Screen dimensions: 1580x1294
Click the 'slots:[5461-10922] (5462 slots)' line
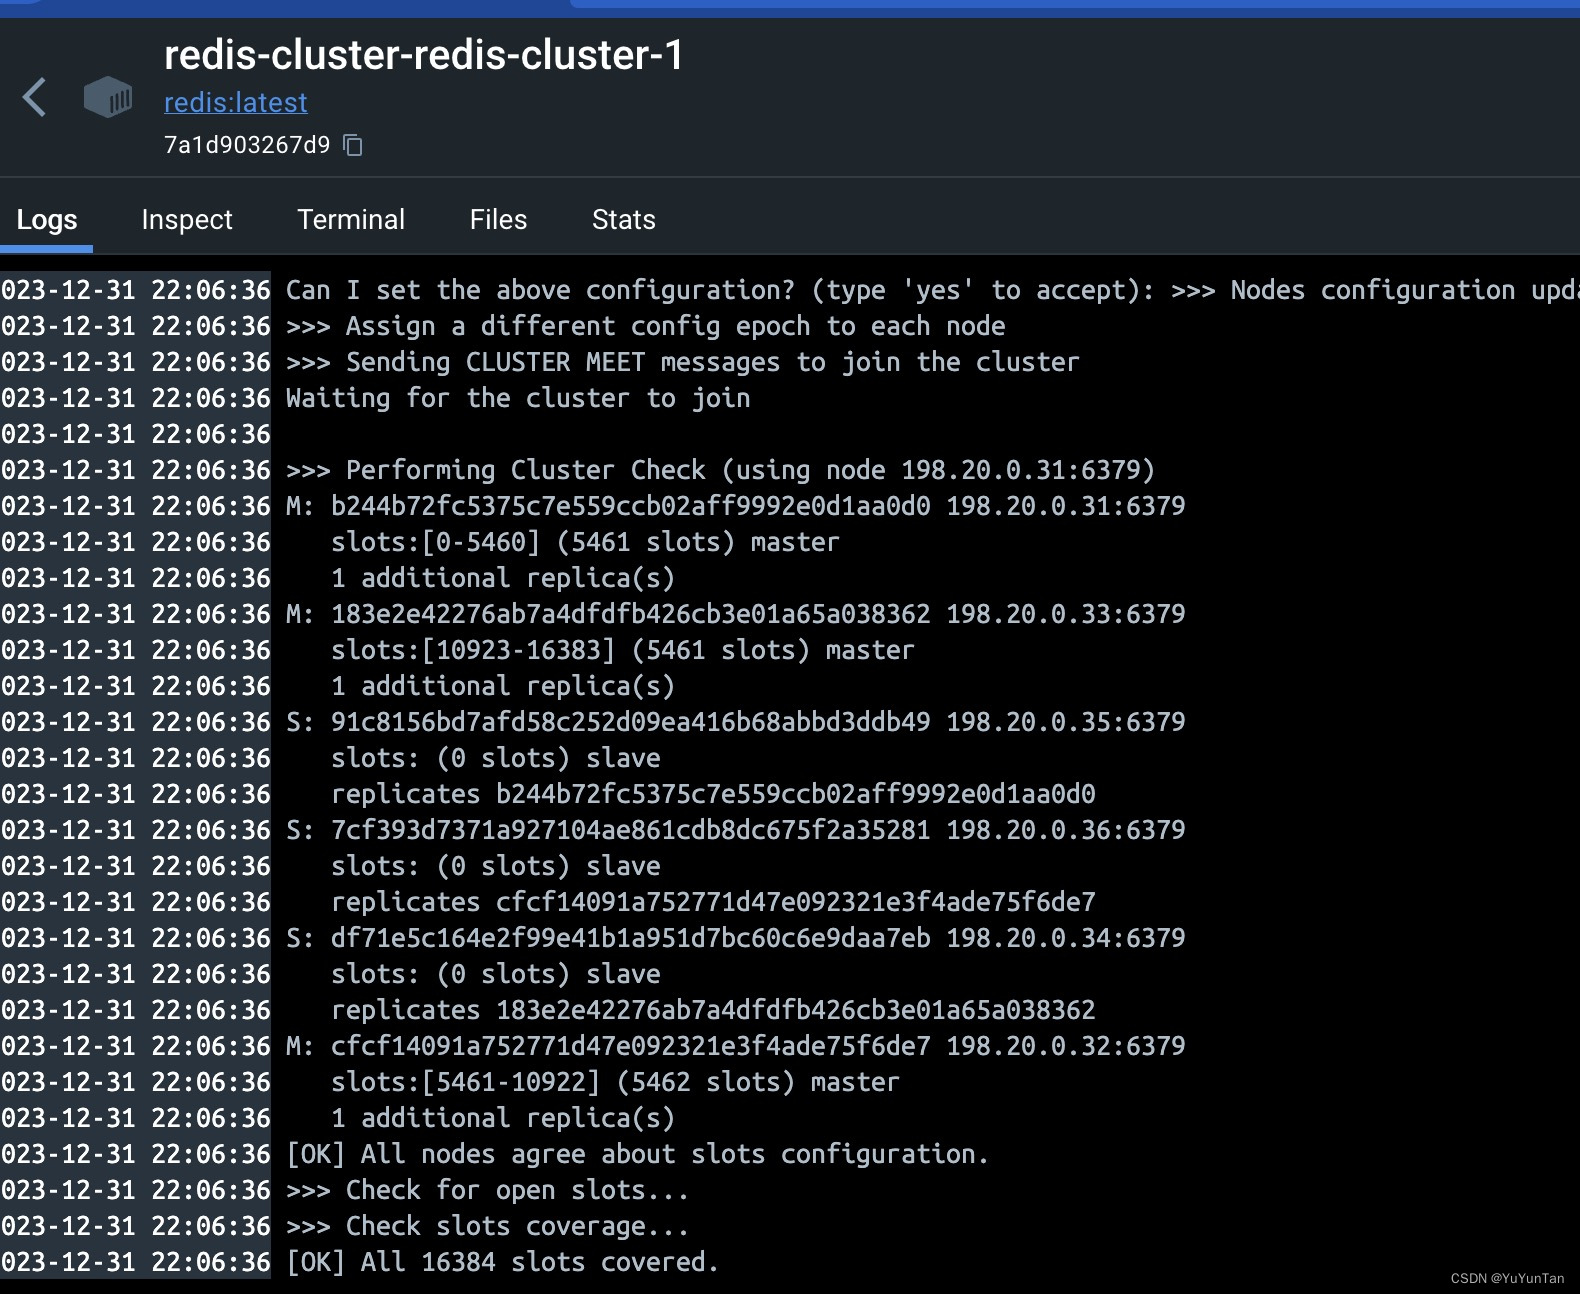click(615, 1082)
